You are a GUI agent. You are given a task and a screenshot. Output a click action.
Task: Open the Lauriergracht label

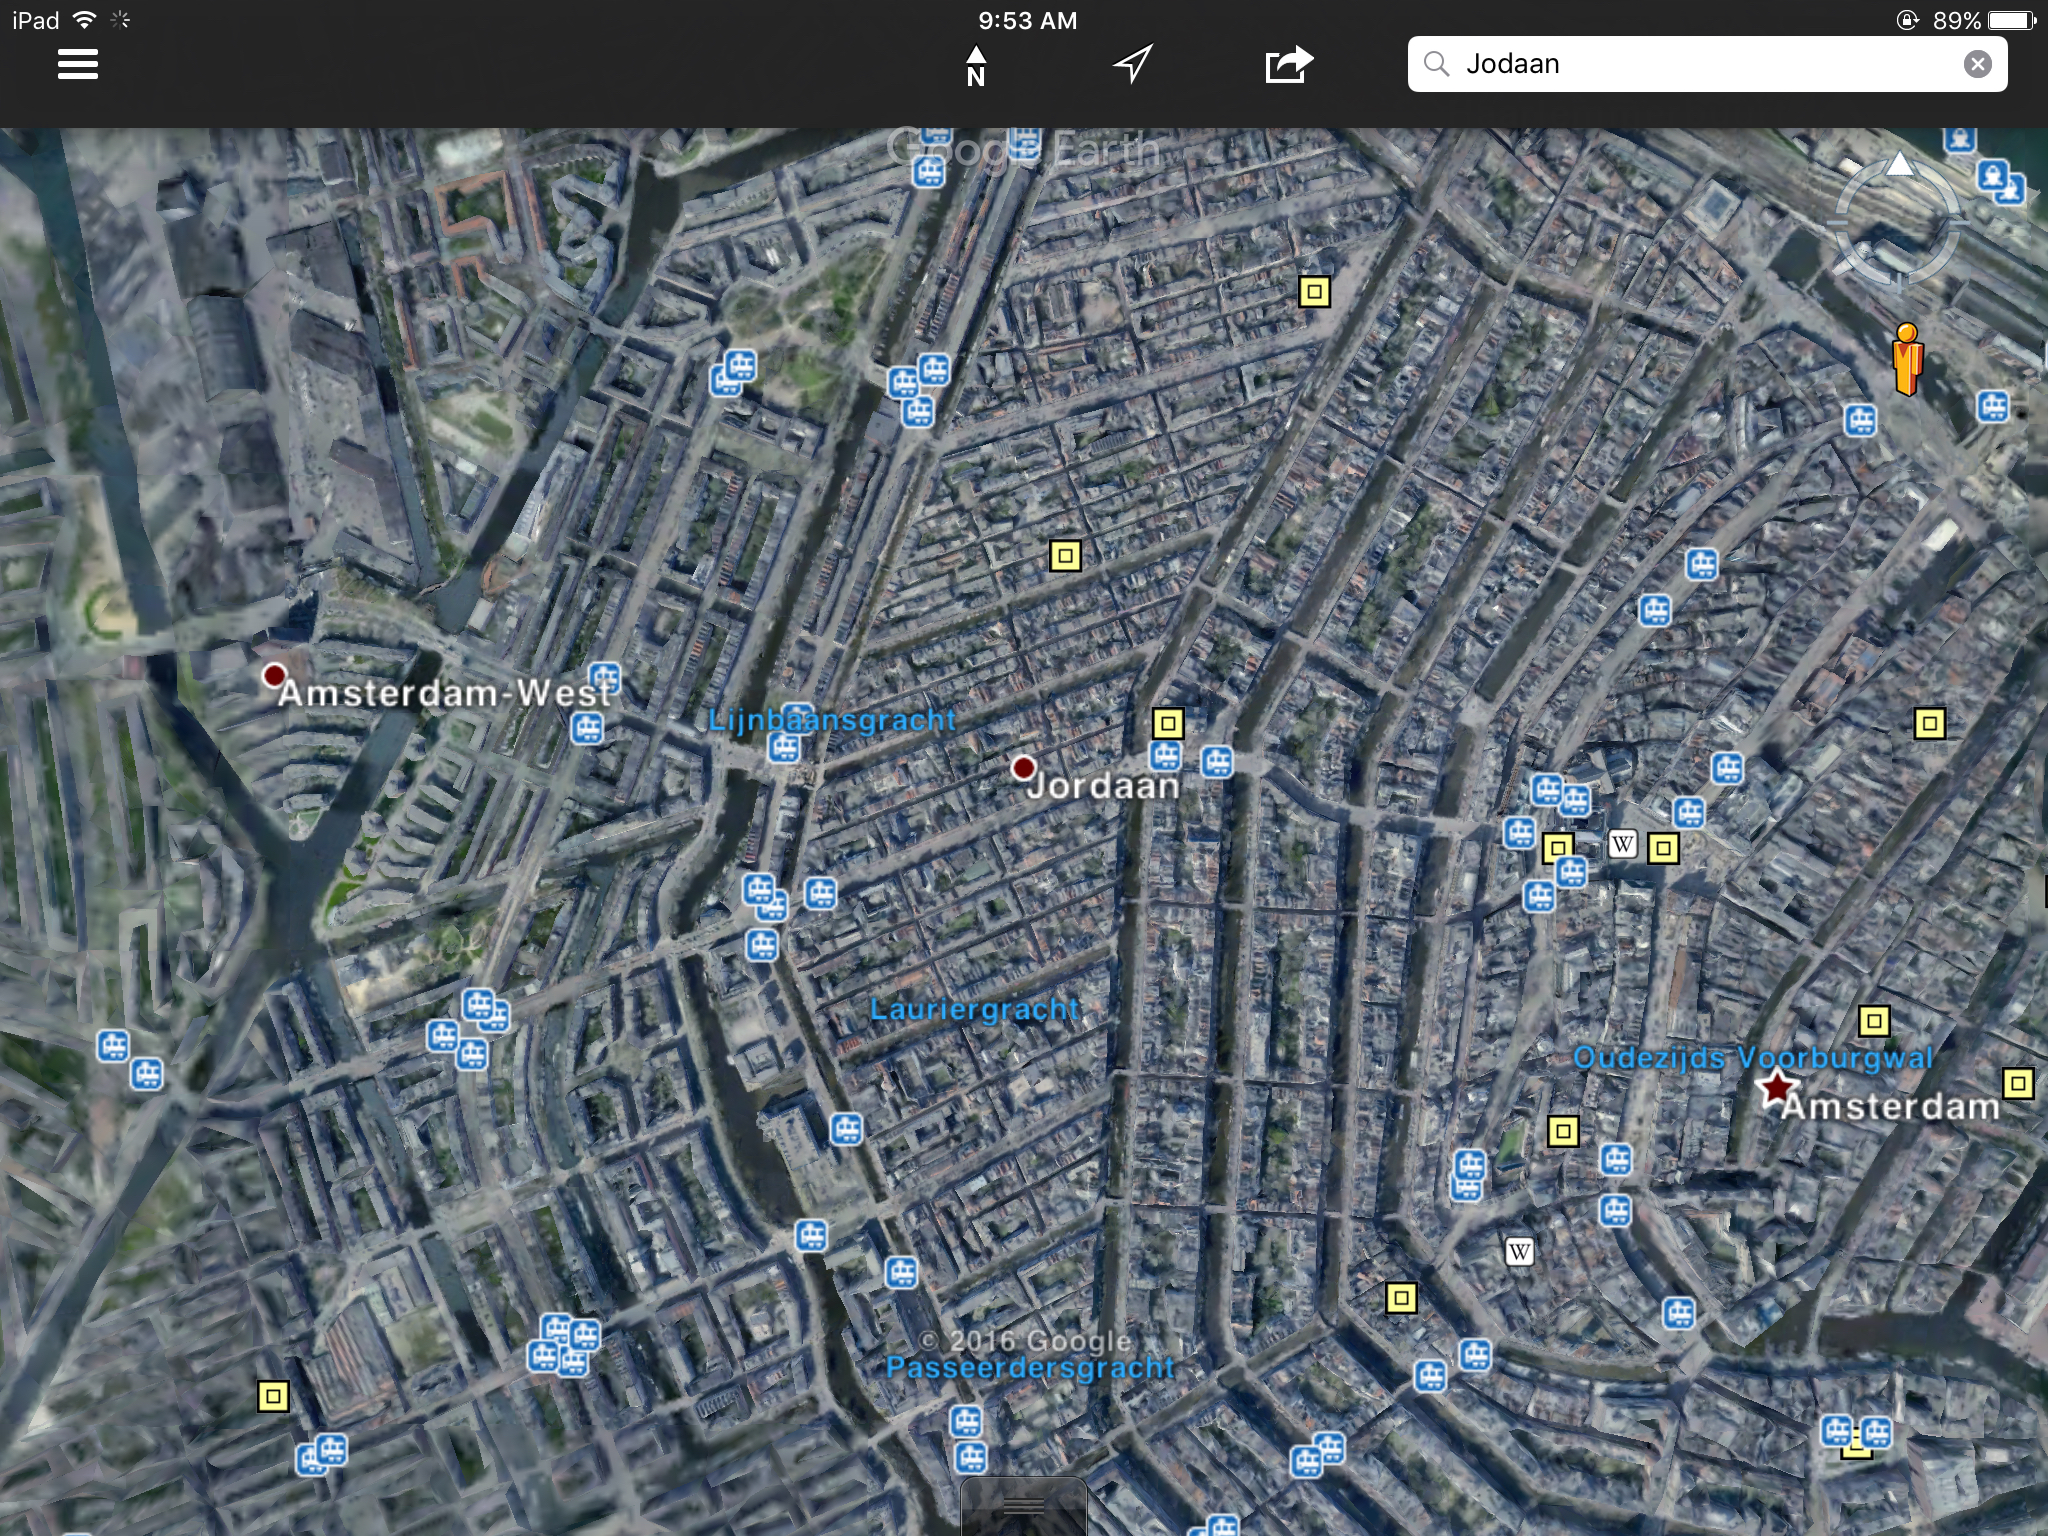click(x=974, y=1010)
